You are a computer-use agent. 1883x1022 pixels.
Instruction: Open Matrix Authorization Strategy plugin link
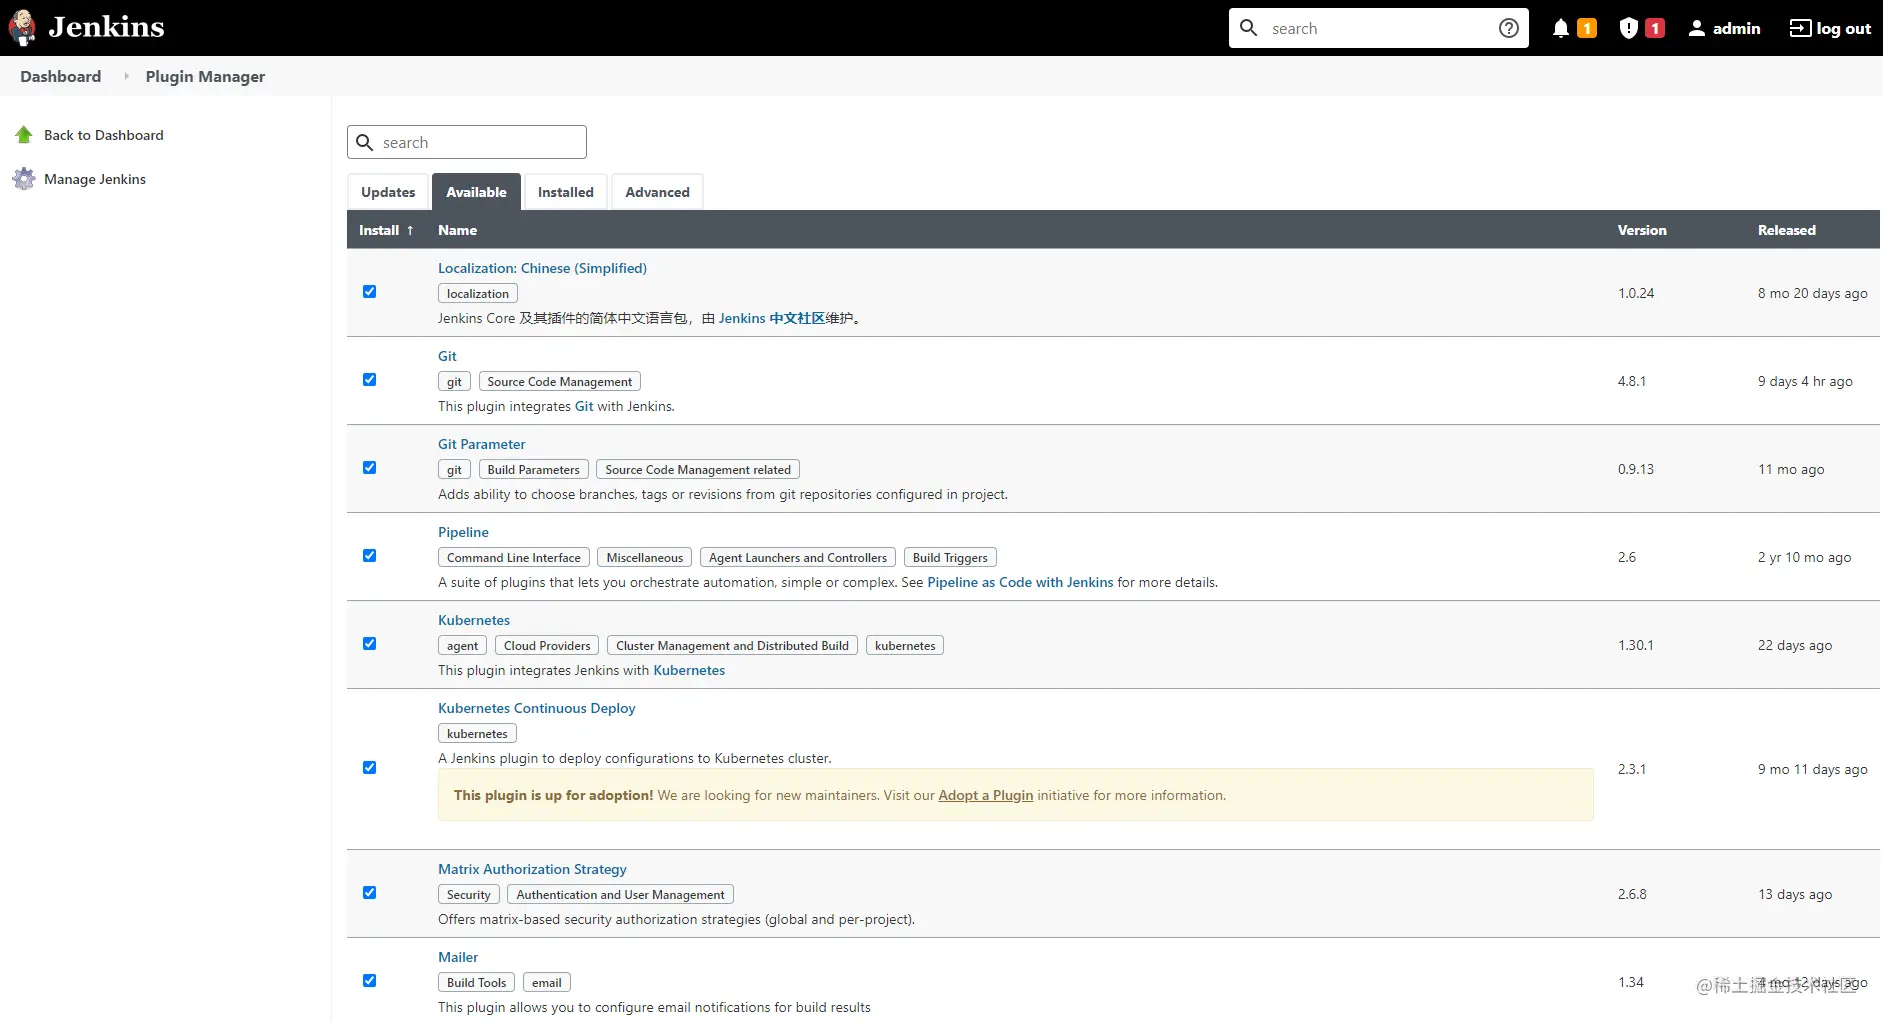pos(532,869)
